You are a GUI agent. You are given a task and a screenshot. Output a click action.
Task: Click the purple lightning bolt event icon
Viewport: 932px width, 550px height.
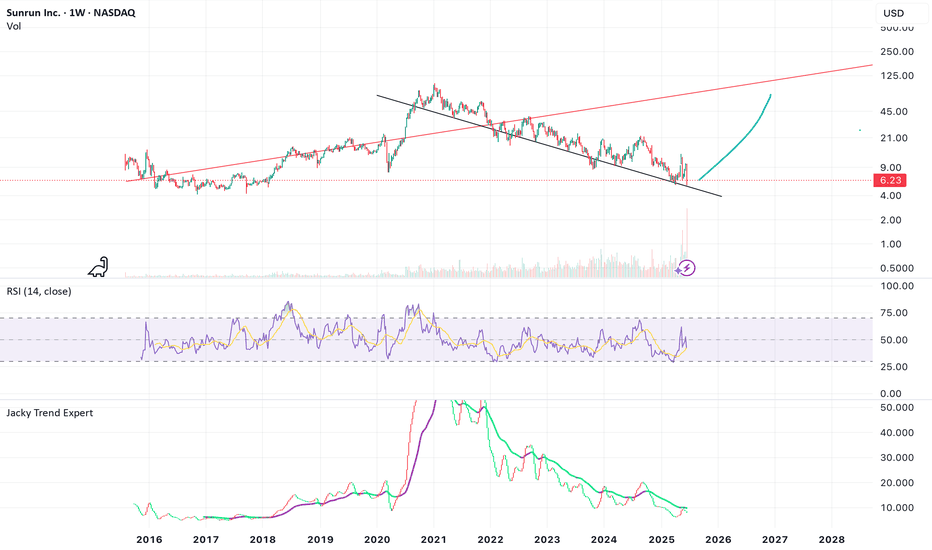point(687,268)
